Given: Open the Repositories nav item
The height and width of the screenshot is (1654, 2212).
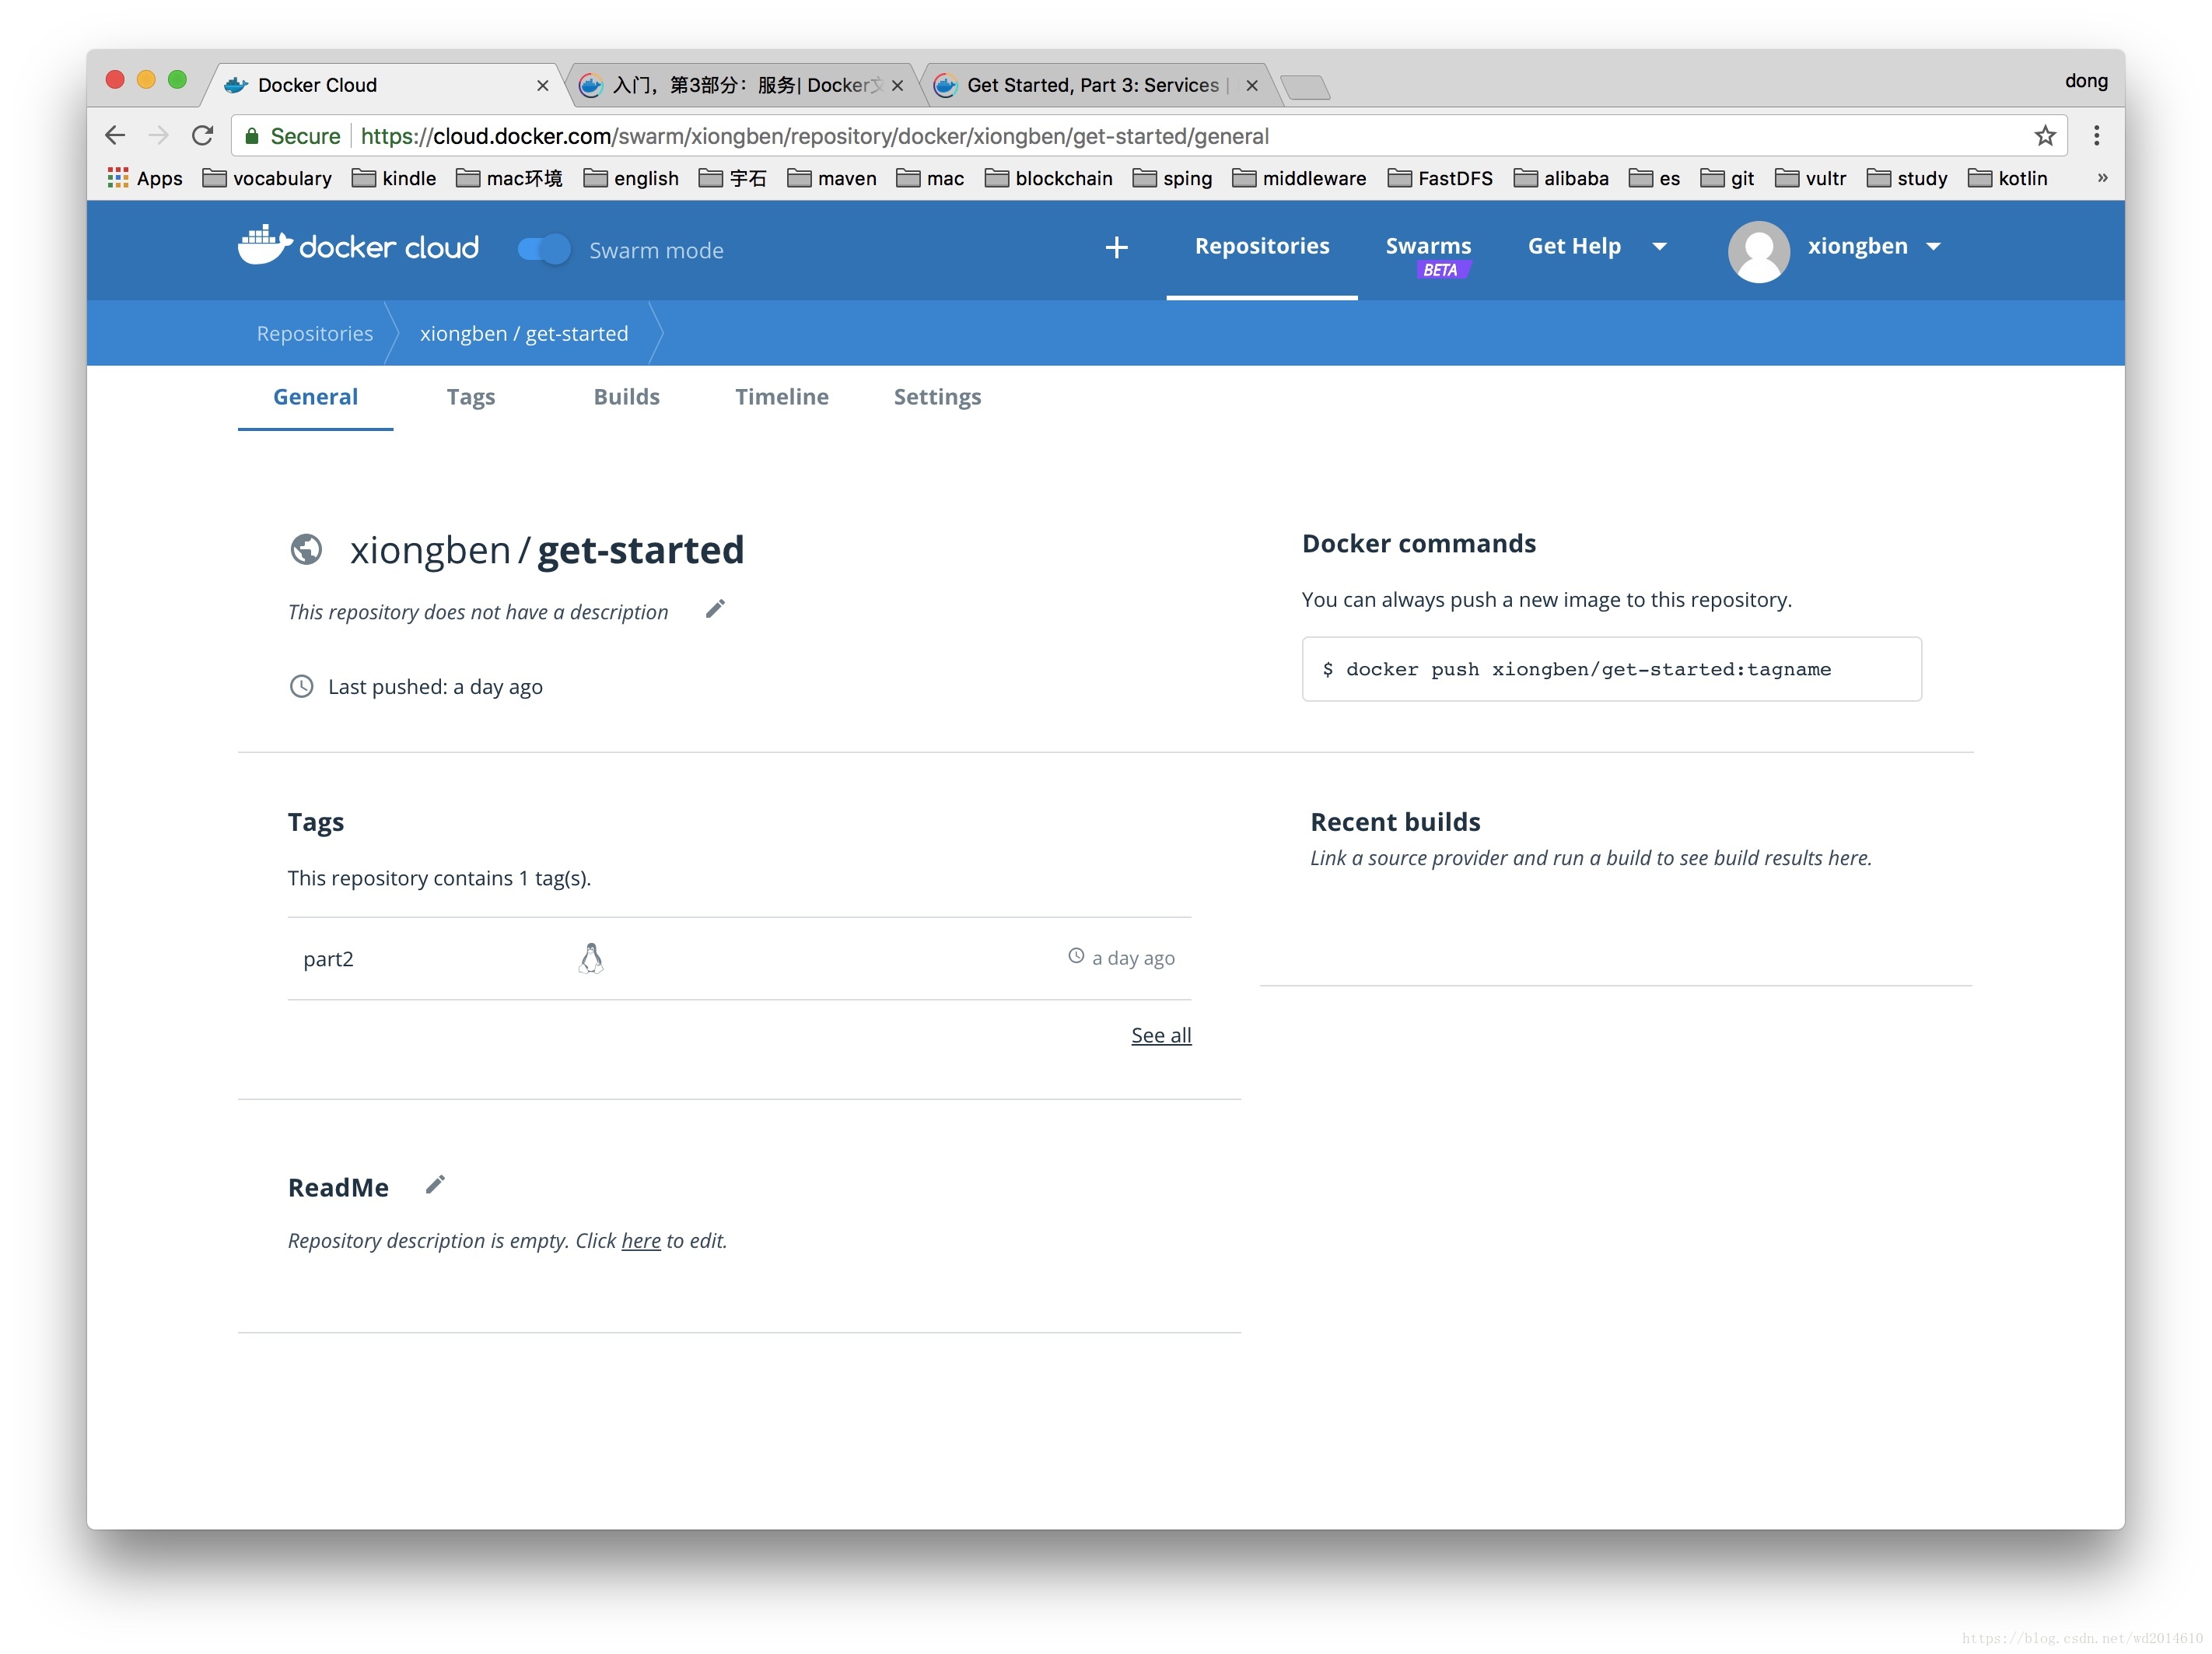Looking at the screenshot, I should click(x=1262, y=246).
